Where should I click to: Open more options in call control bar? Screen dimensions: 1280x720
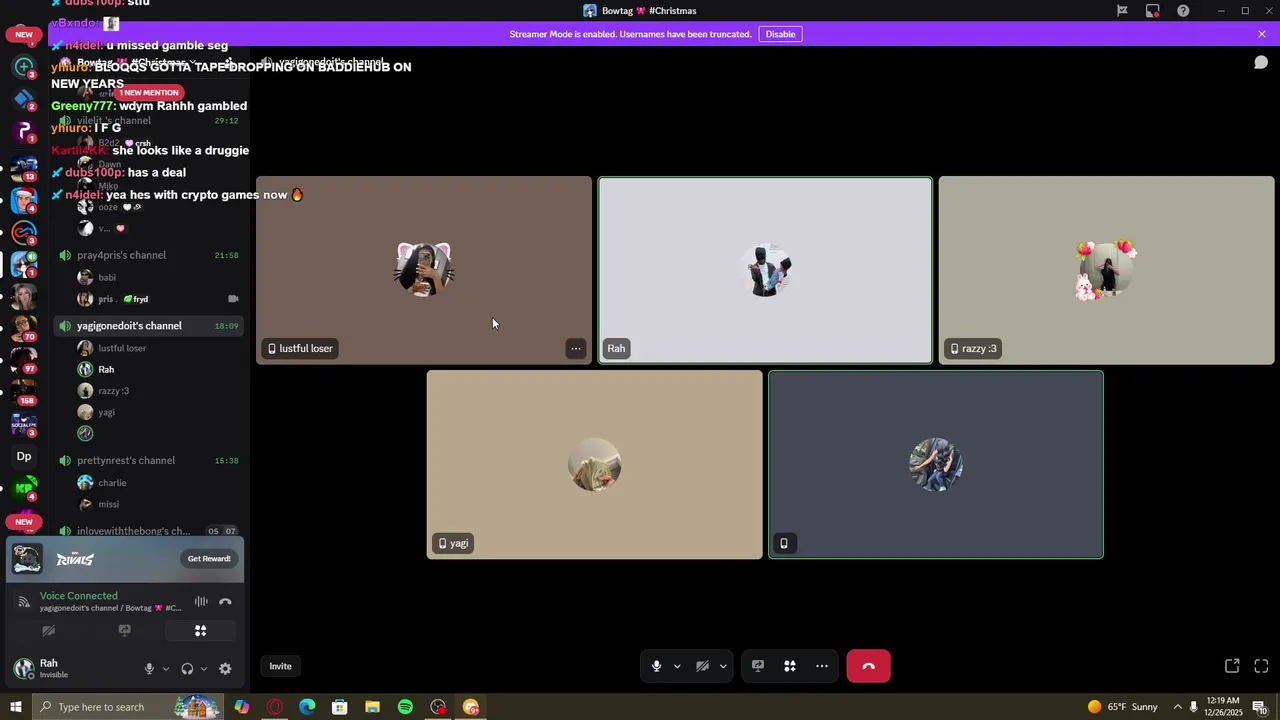click(x=822, y=666)
